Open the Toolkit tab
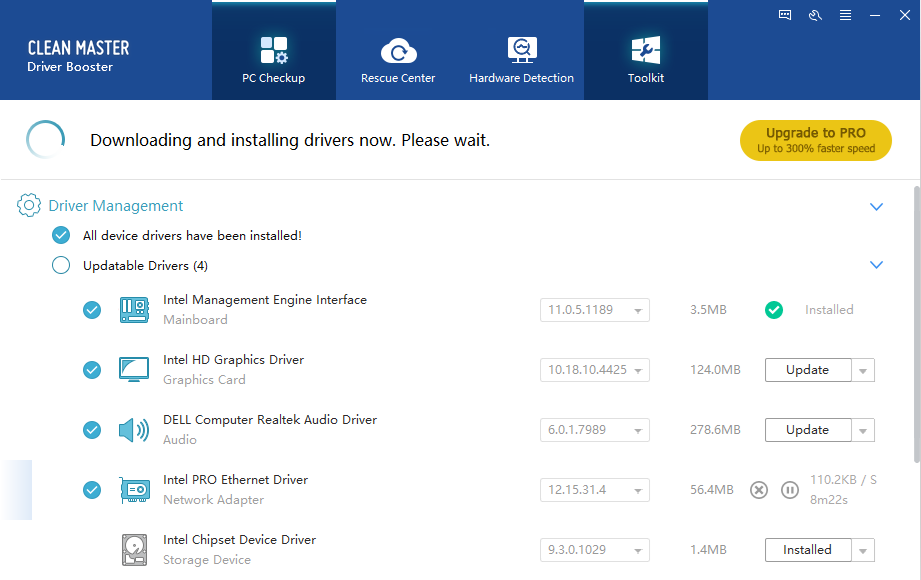 click(x=646, y=51)
